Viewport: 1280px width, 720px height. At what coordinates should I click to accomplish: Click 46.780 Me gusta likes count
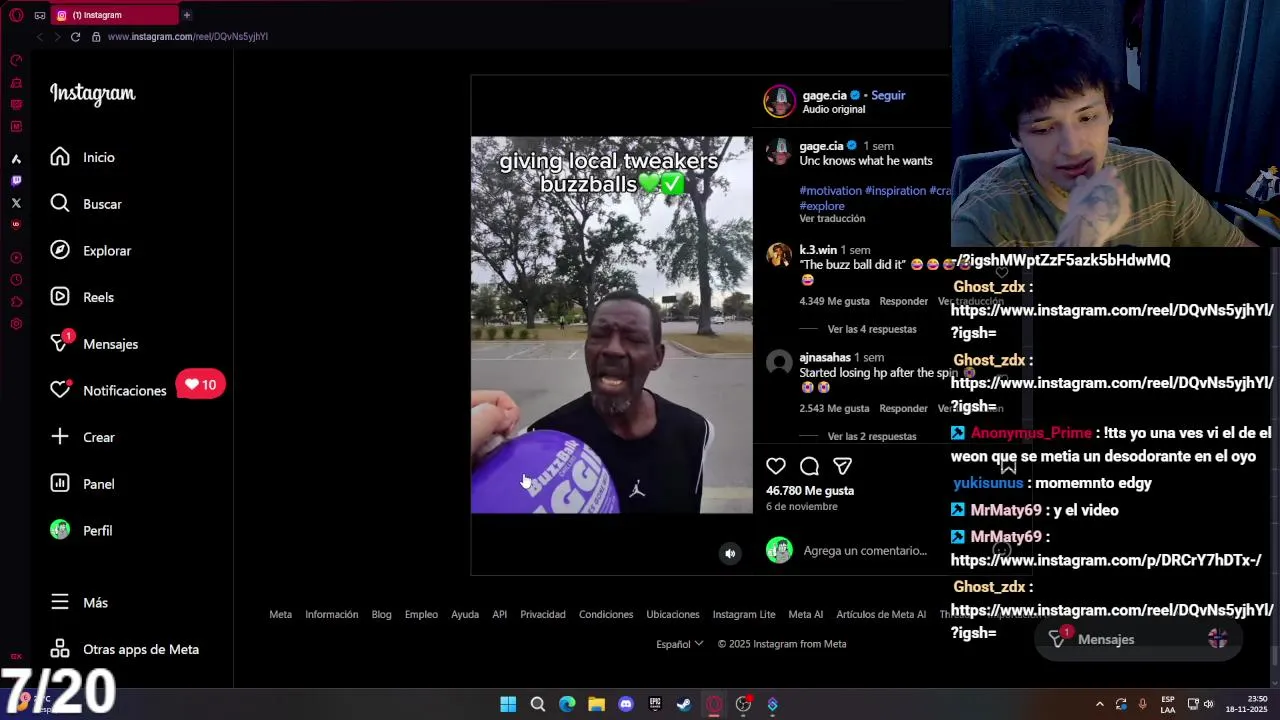[x=810, y=491]
